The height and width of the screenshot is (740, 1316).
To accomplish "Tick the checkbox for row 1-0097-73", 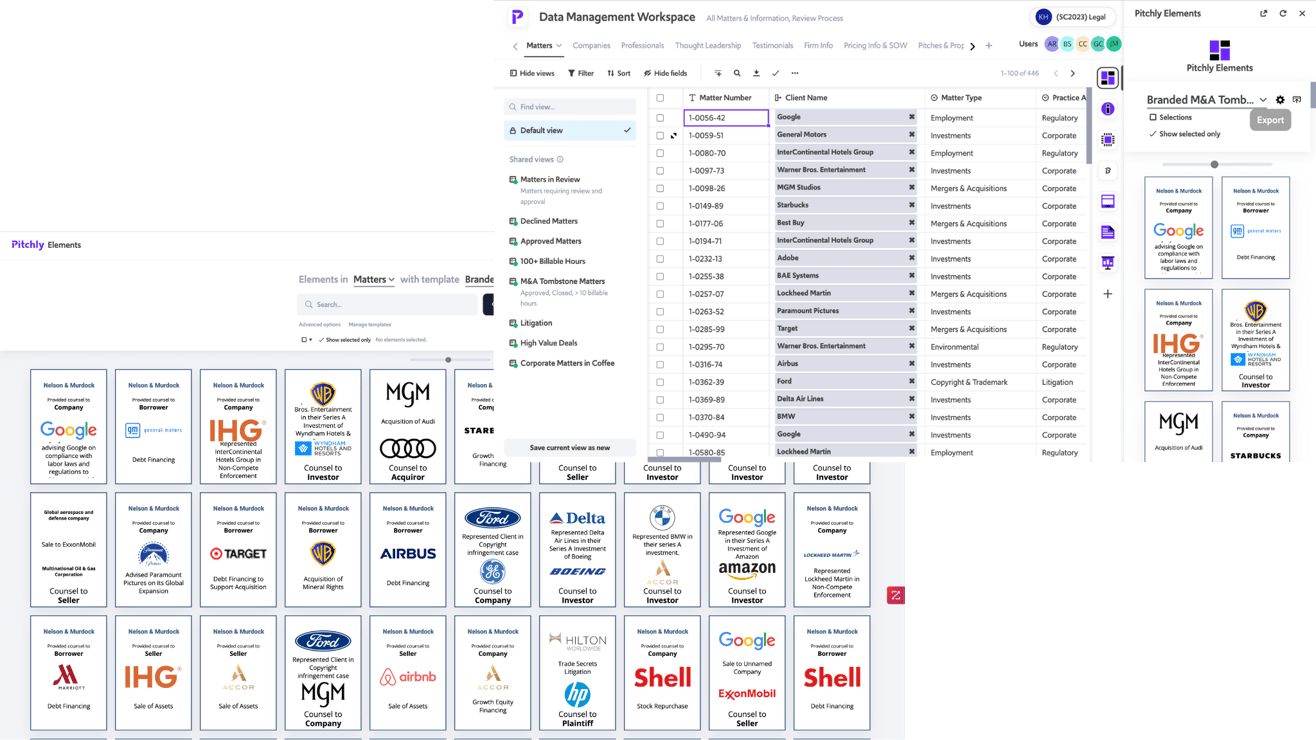I will (x=660, y=171).
